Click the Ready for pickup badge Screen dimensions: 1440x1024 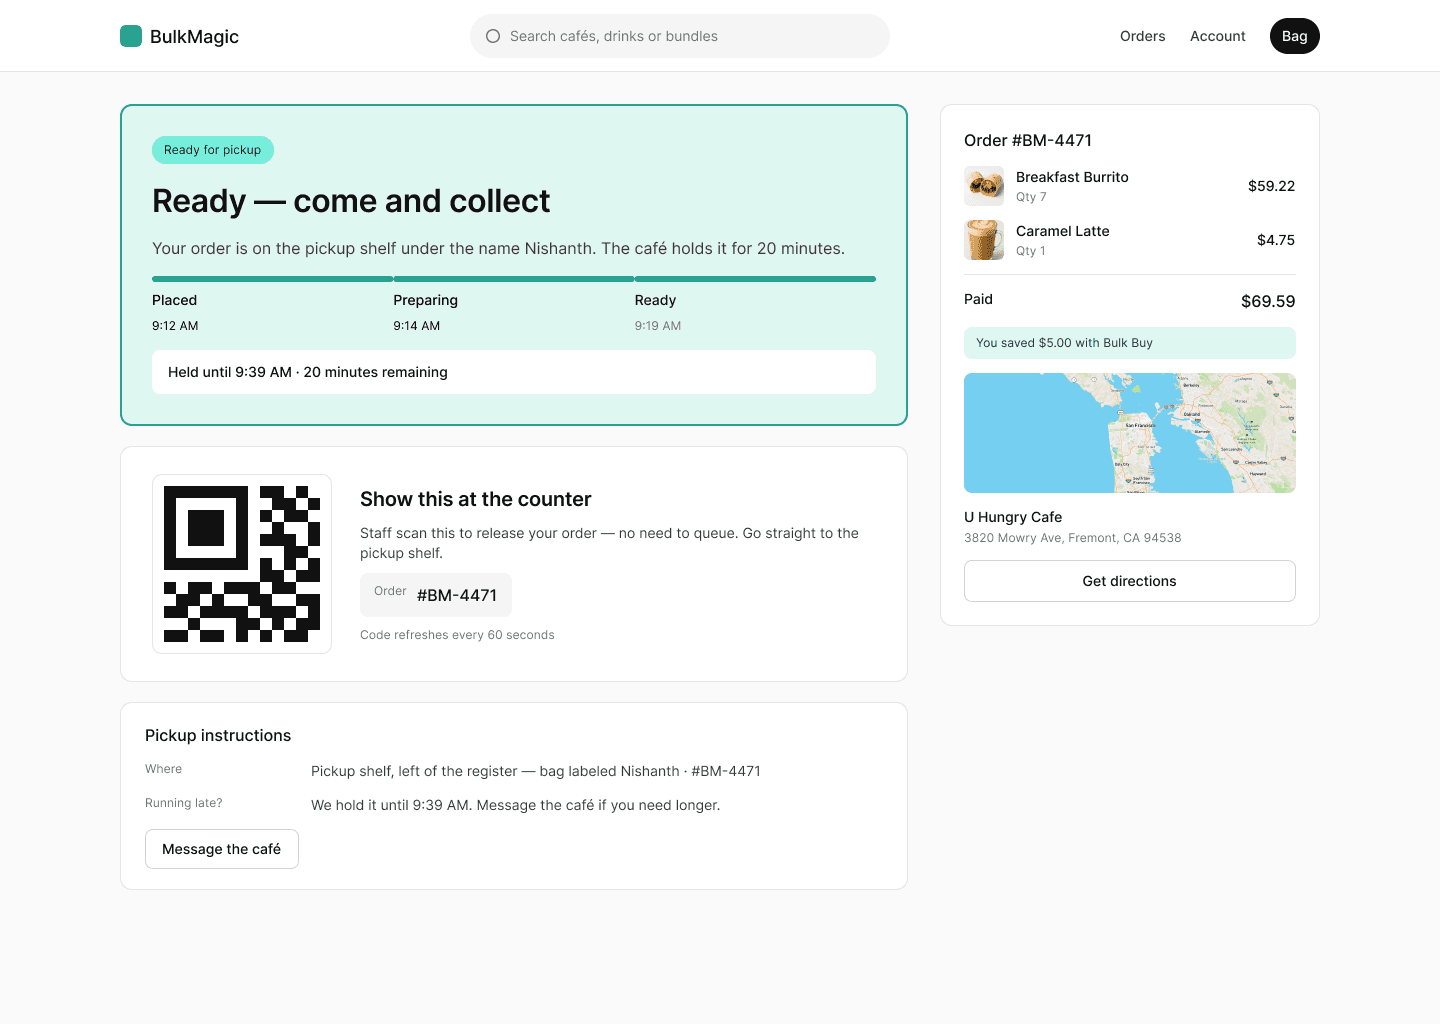[x=213, y=150]
